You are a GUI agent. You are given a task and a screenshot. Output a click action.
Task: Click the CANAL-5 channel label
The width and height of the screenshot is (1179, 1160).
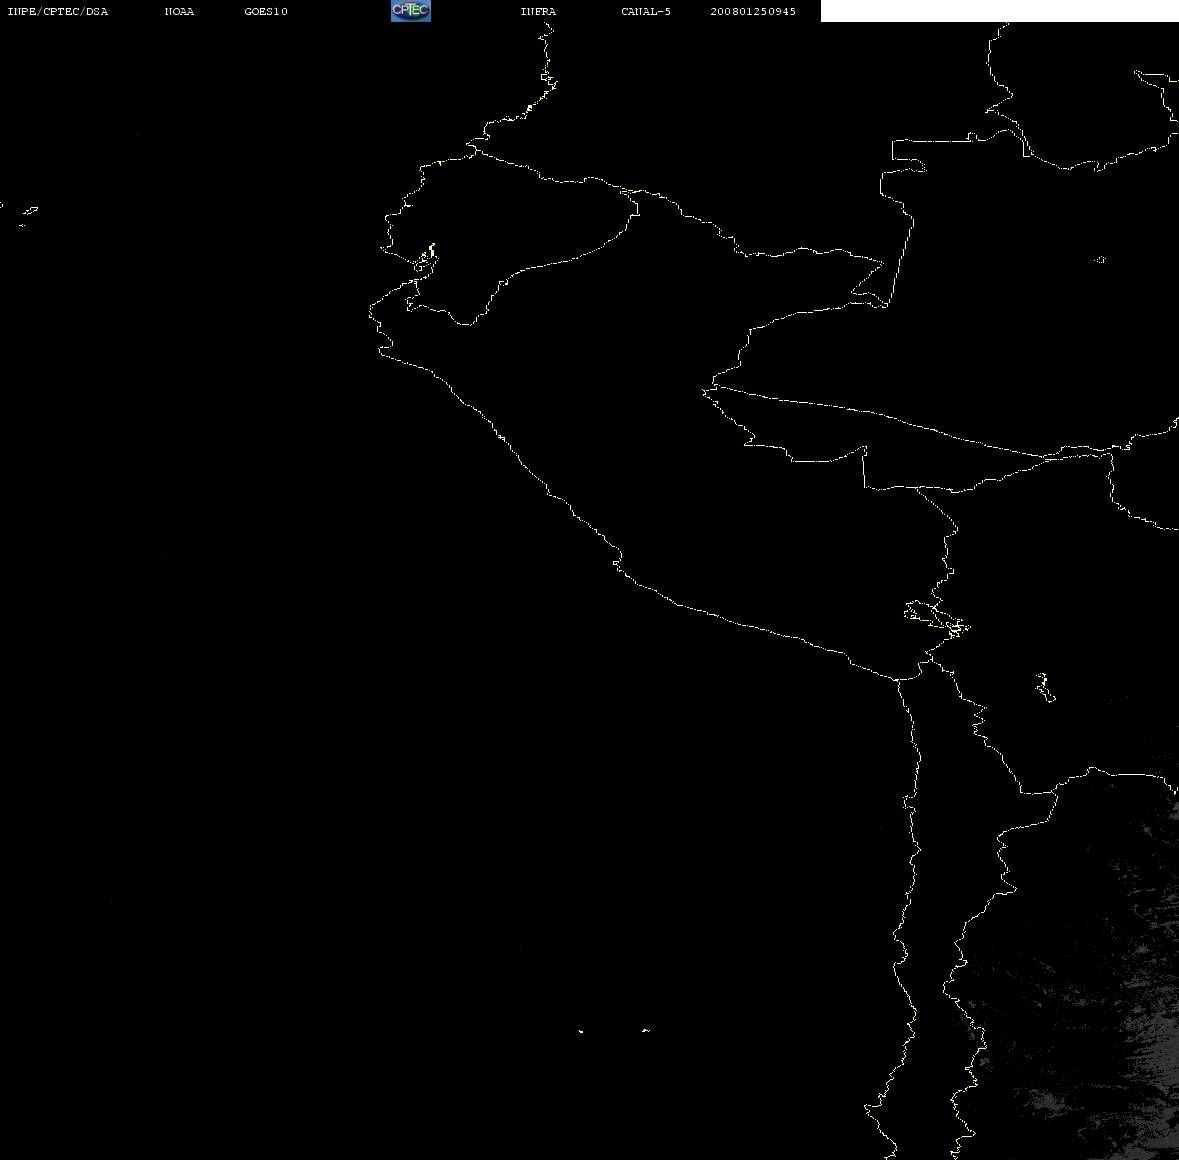click(646, 11)
